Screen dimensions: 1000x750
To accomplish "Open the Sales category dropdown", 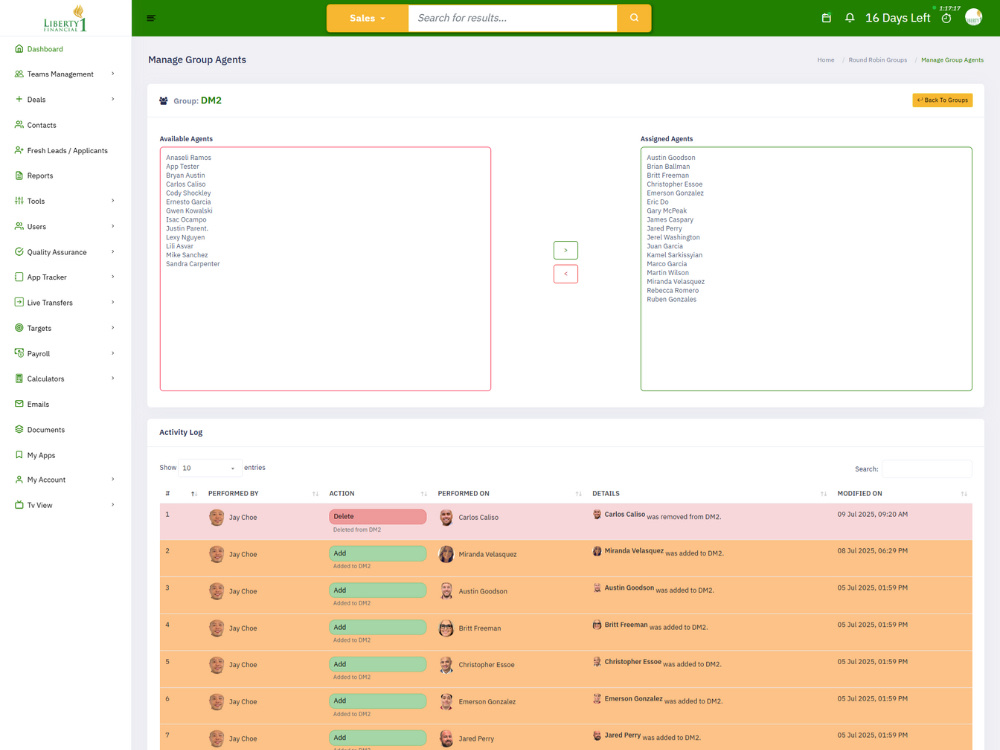I will tap(367, 18).
